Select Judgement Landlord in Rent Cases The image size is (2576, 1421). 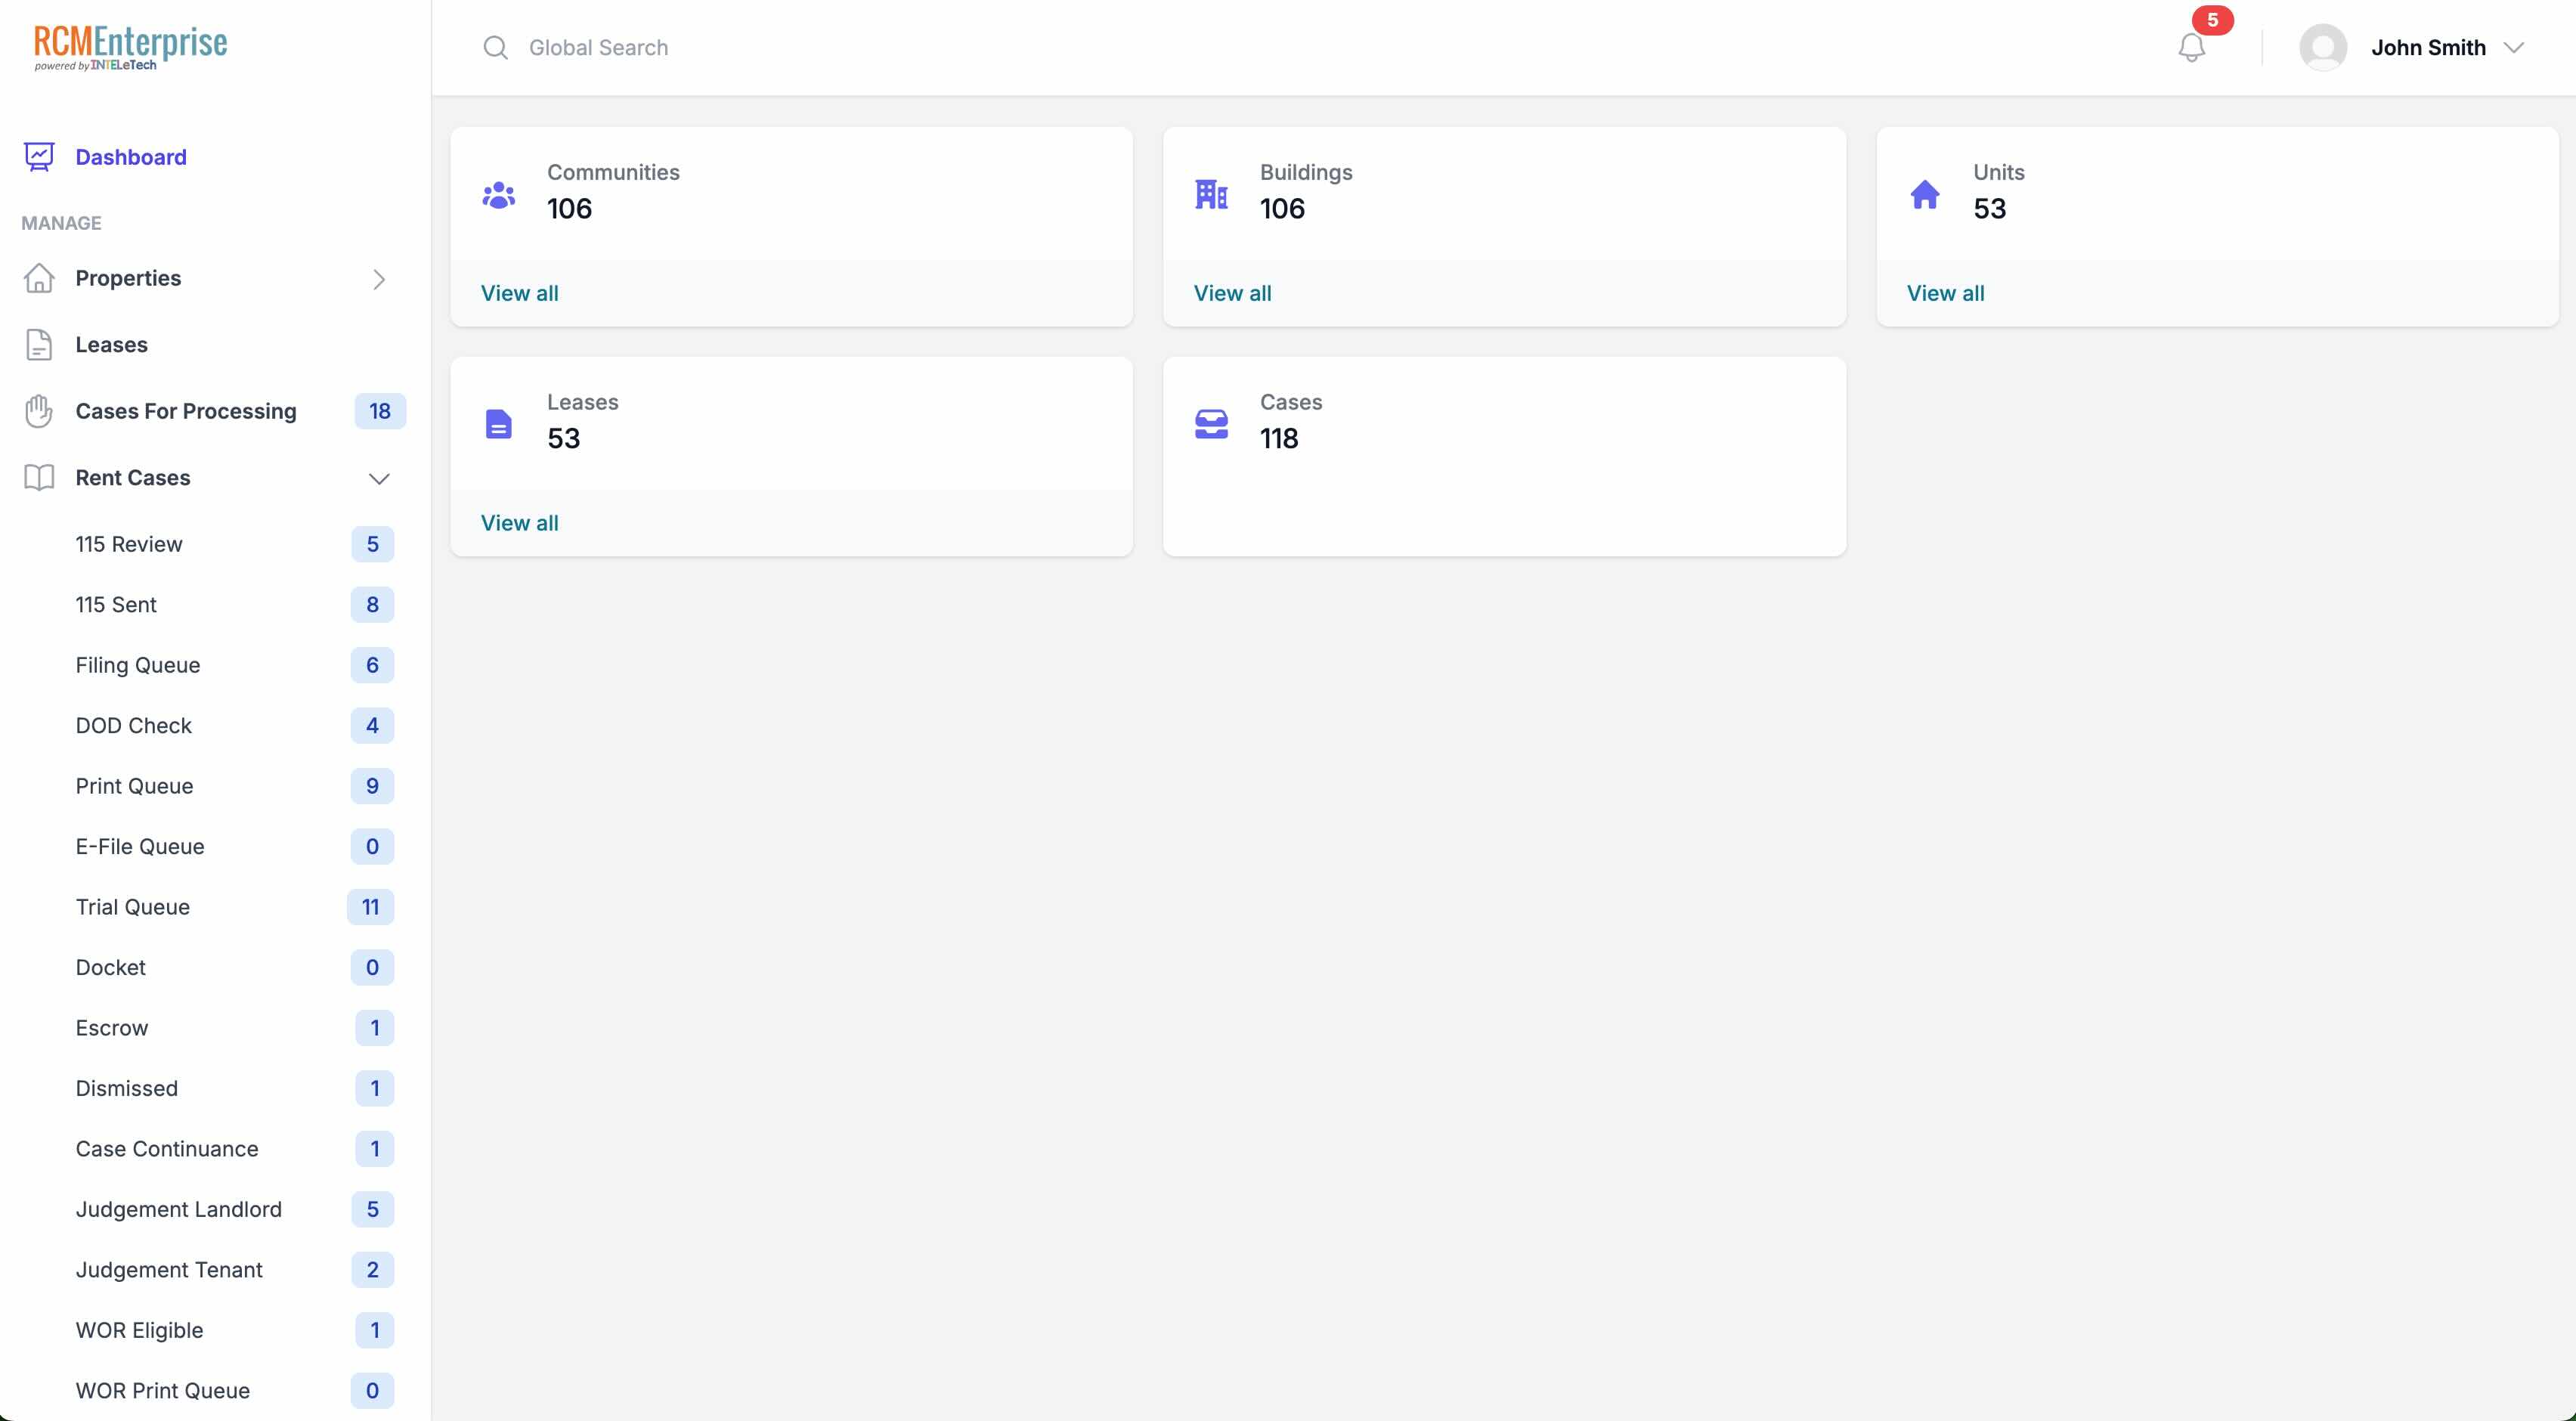[179, 1209]
